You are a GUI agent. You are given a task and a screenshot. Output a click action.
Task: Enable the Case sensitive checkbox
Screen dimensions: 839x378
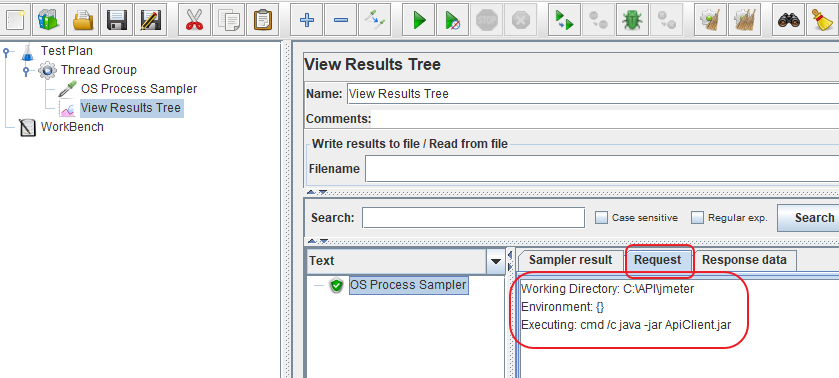(602, 218)
